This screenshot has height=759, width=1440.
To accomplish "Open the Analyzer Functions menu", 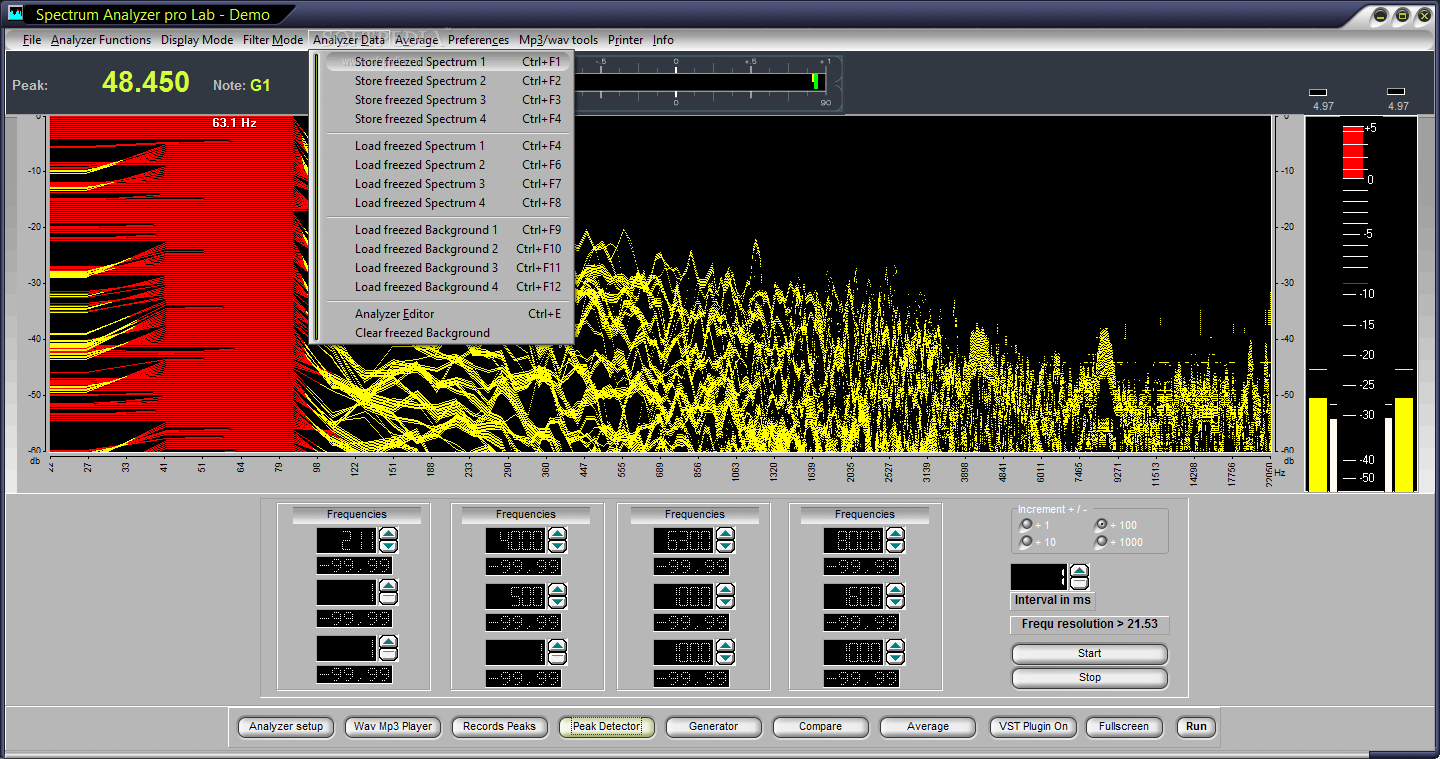I will point(101,40).
